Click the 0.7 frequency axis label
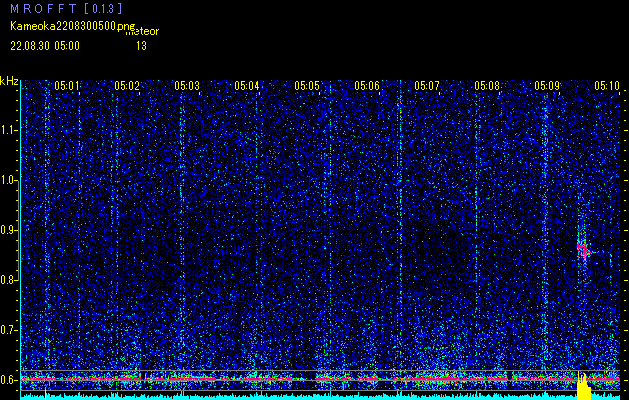The image size is (629, 400). tap(9, 330)
